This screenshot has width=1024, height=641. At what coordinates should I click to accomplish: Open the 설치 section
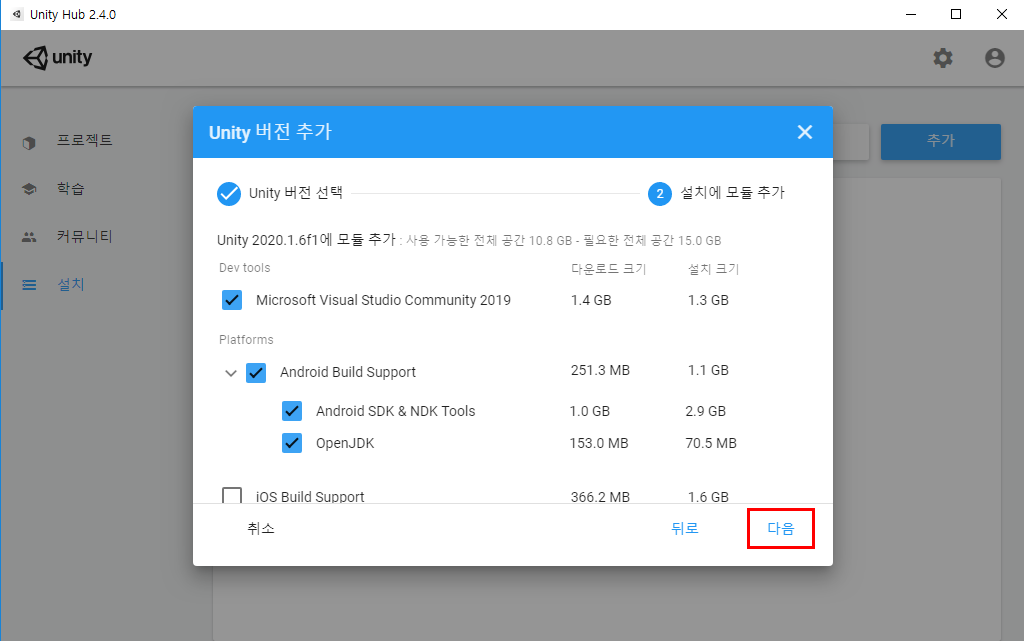pyautogui.click(x=71, y=285)
